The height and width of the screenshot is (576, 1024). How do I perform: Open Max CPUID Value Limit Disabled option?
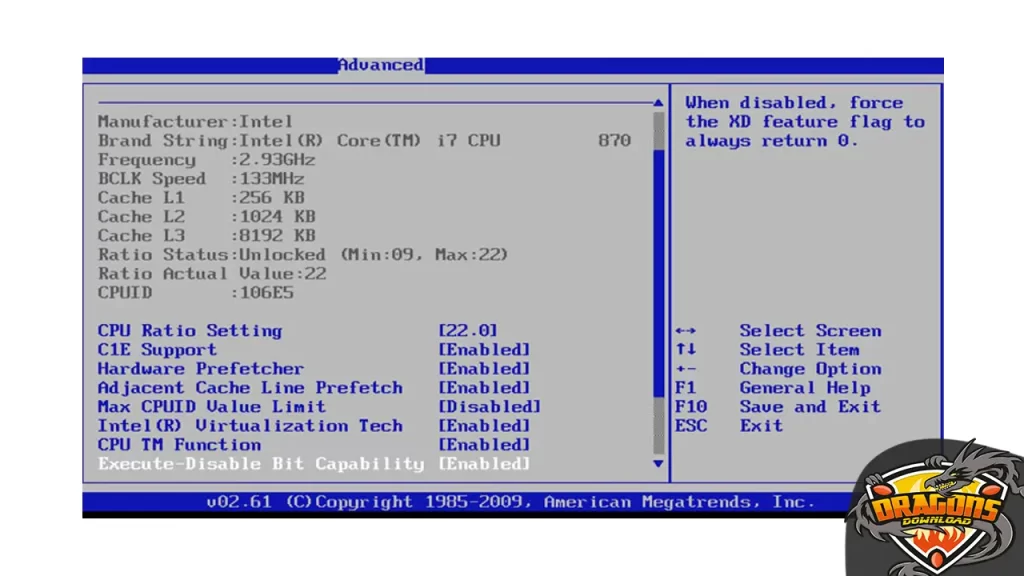click(489, 407)
